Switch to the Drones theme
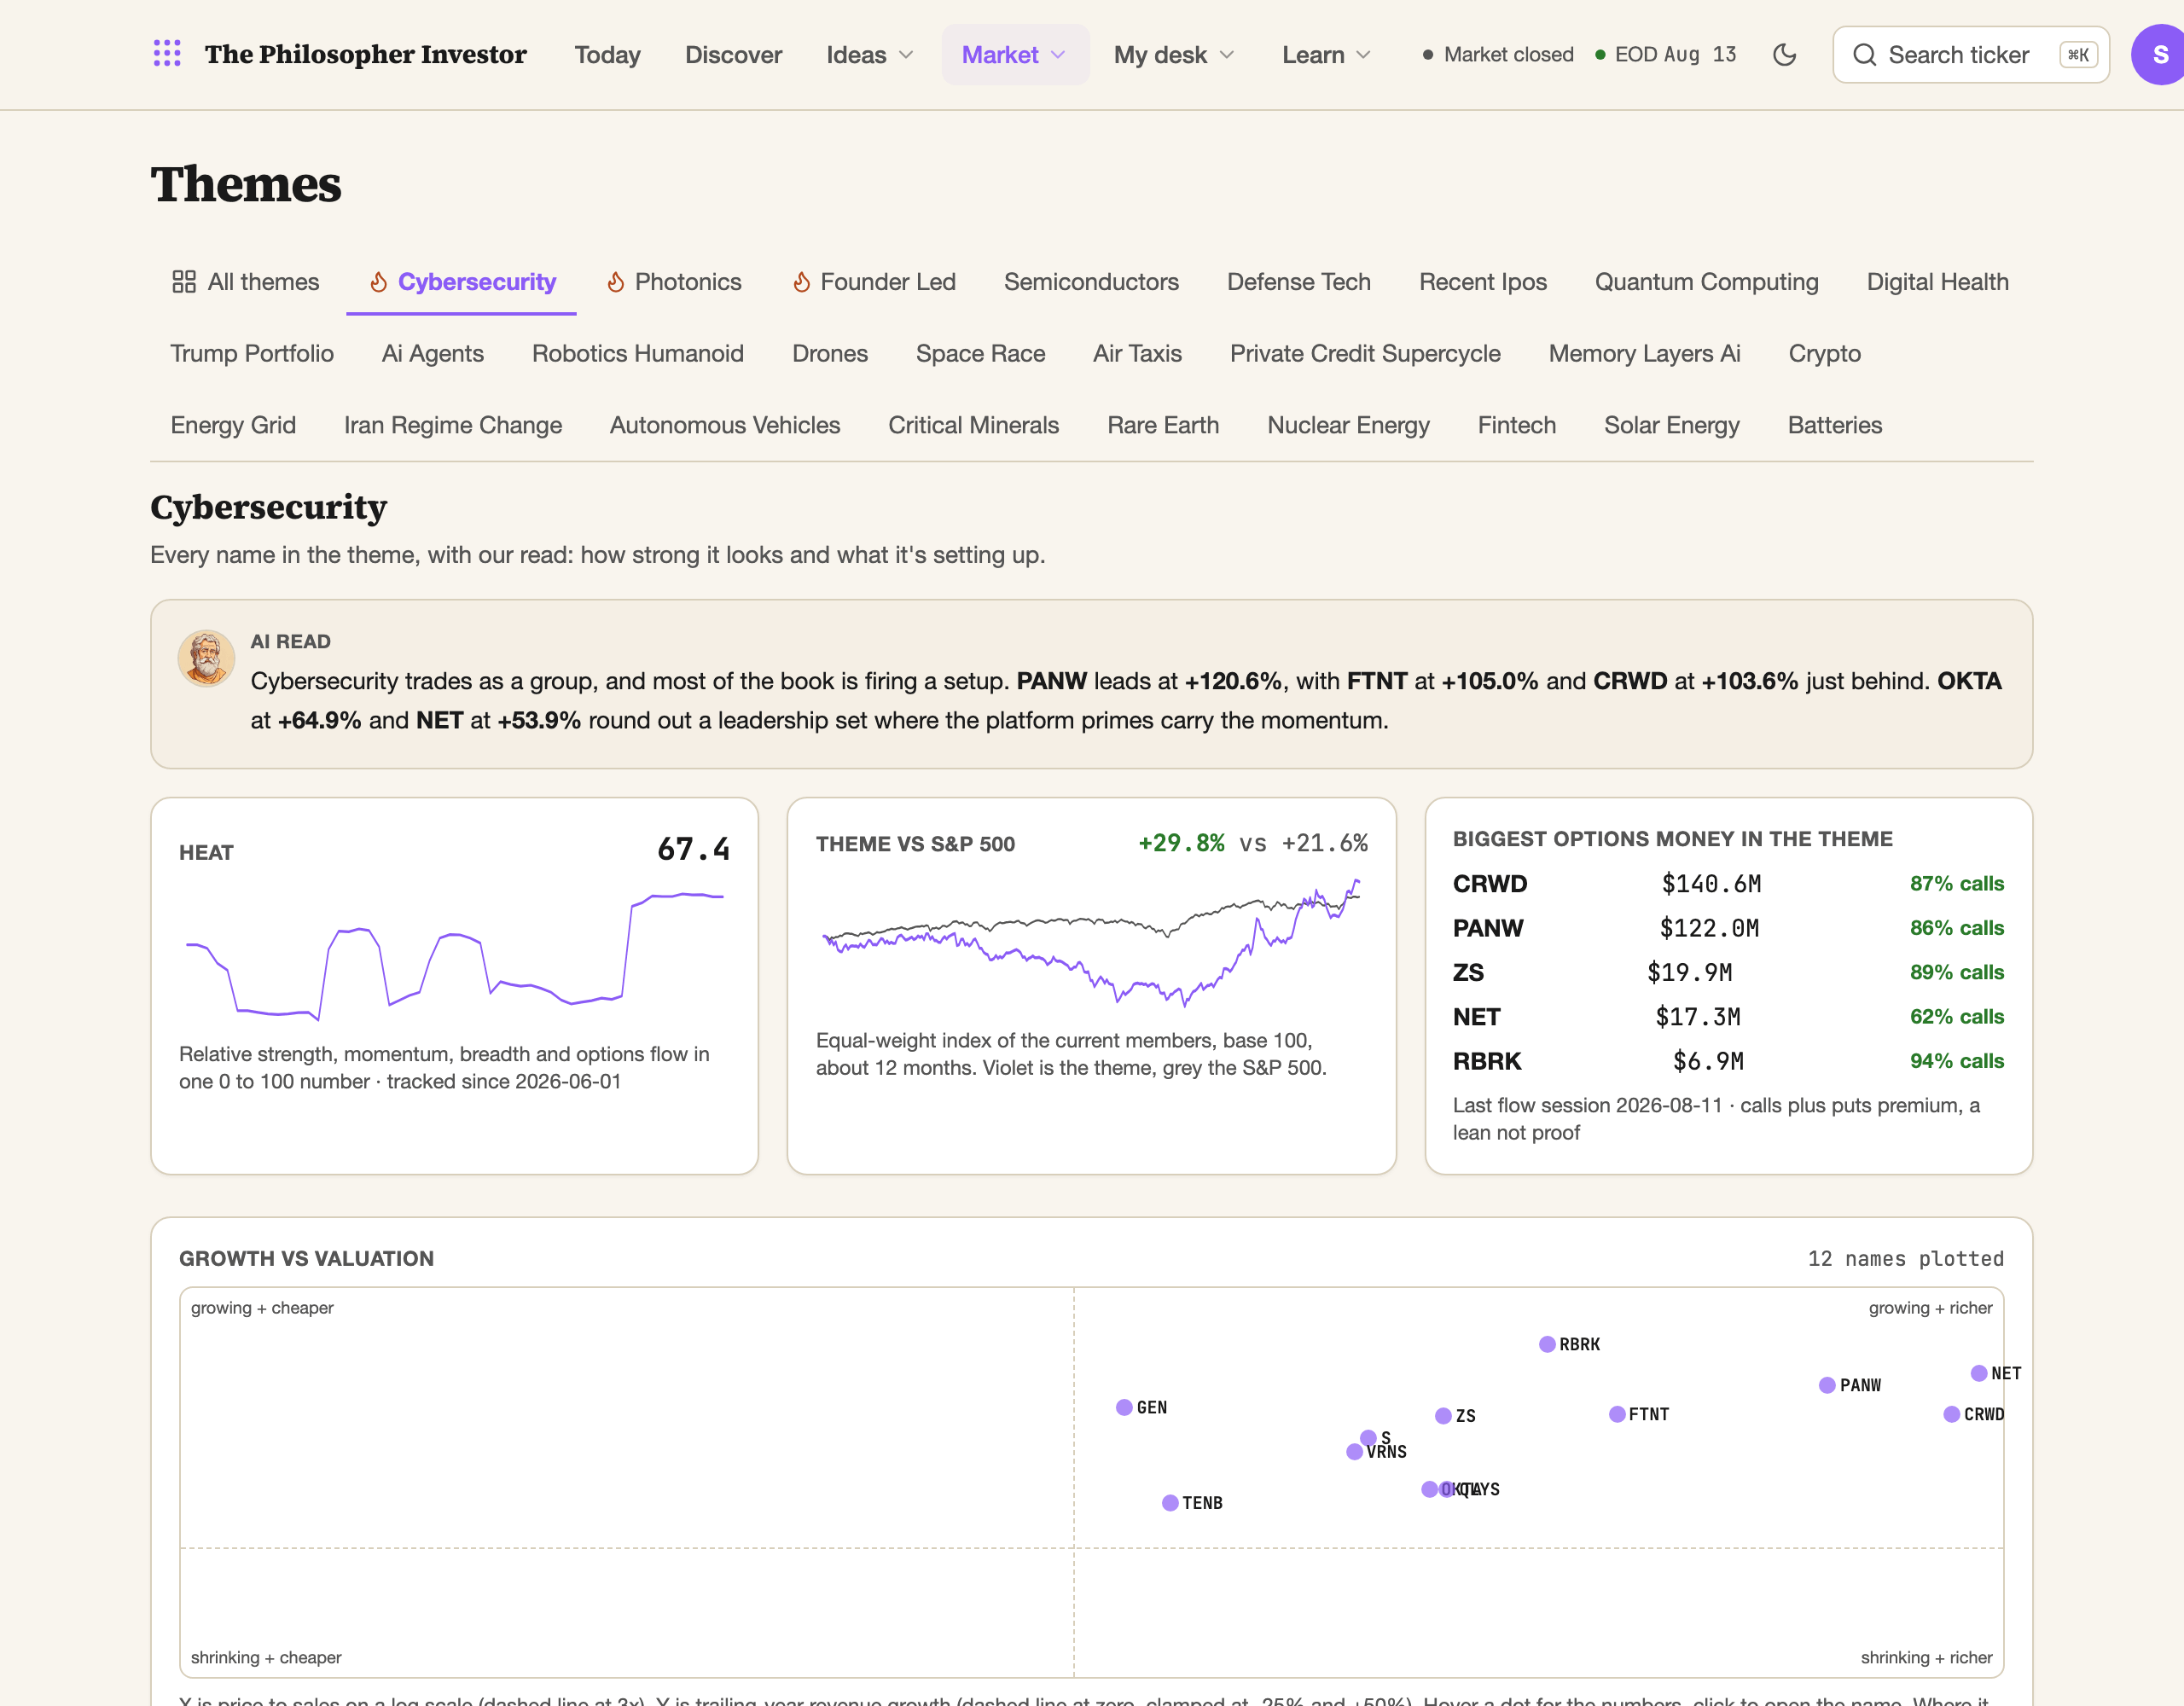 (x=830, y=353)
